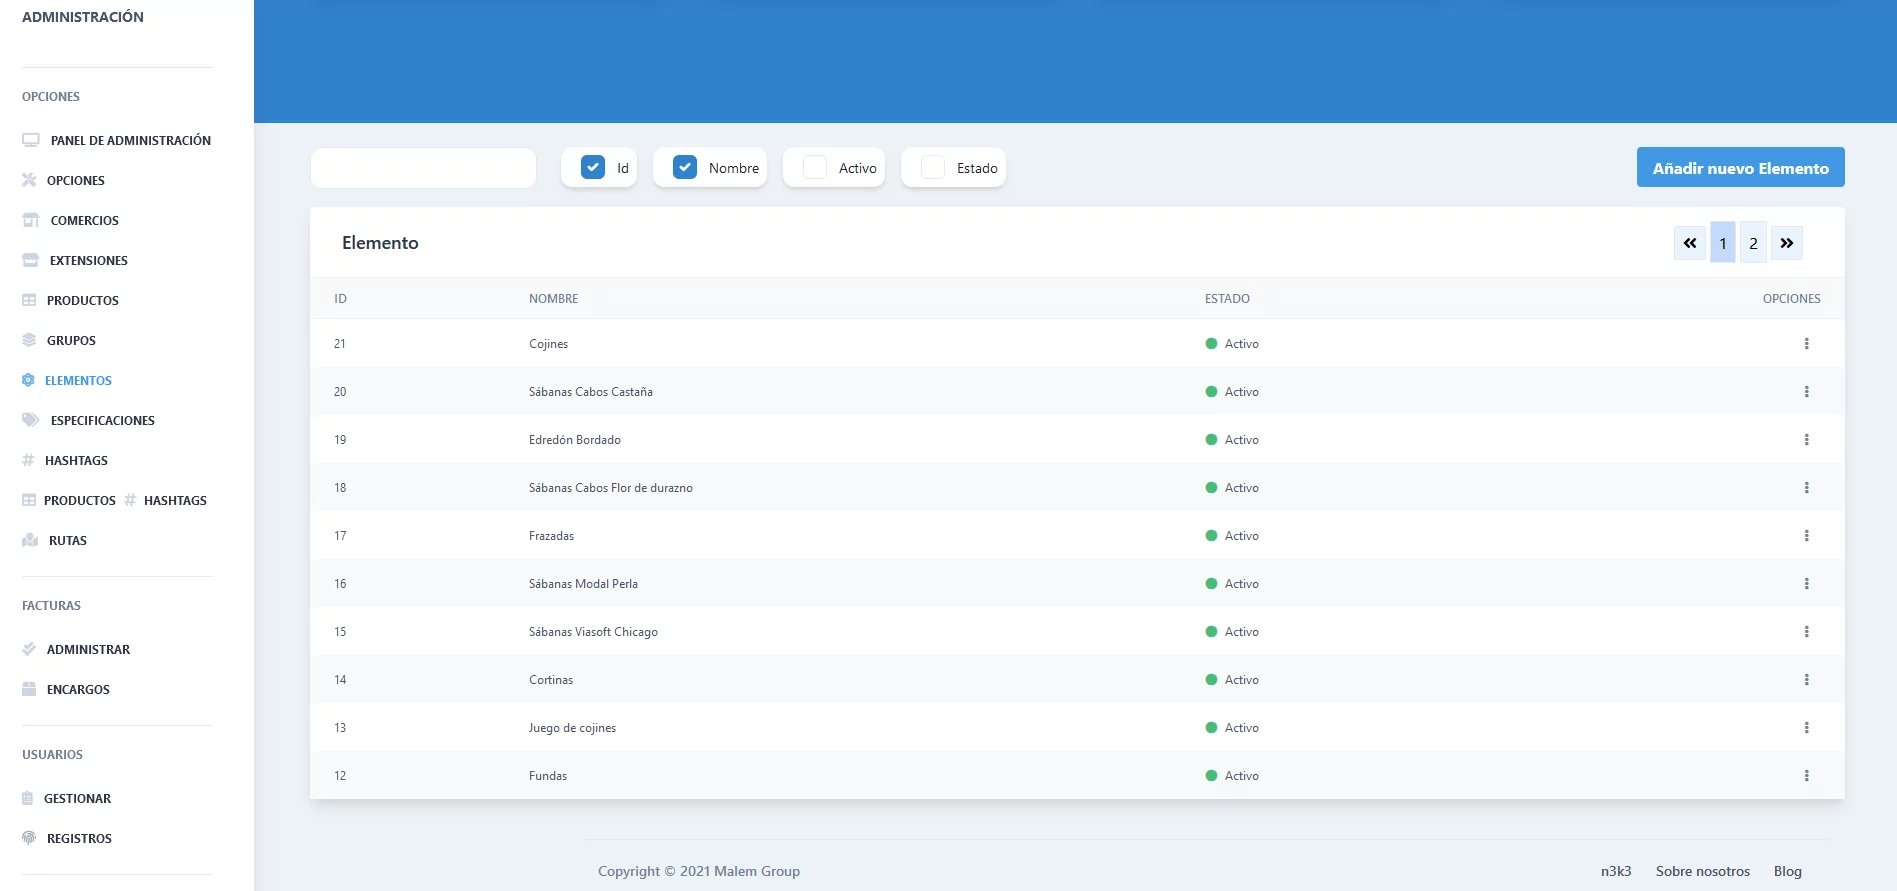
Task: Click the ID cell '20'
Action: click(x=340, y=392)
